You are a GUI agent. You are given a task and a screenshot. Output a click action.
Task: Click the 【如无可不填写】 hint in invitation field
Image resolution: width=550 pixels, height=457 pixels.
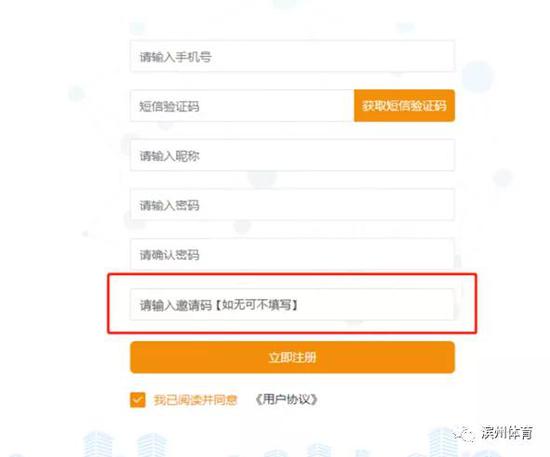pyautogui.click(x=256, y=305)
